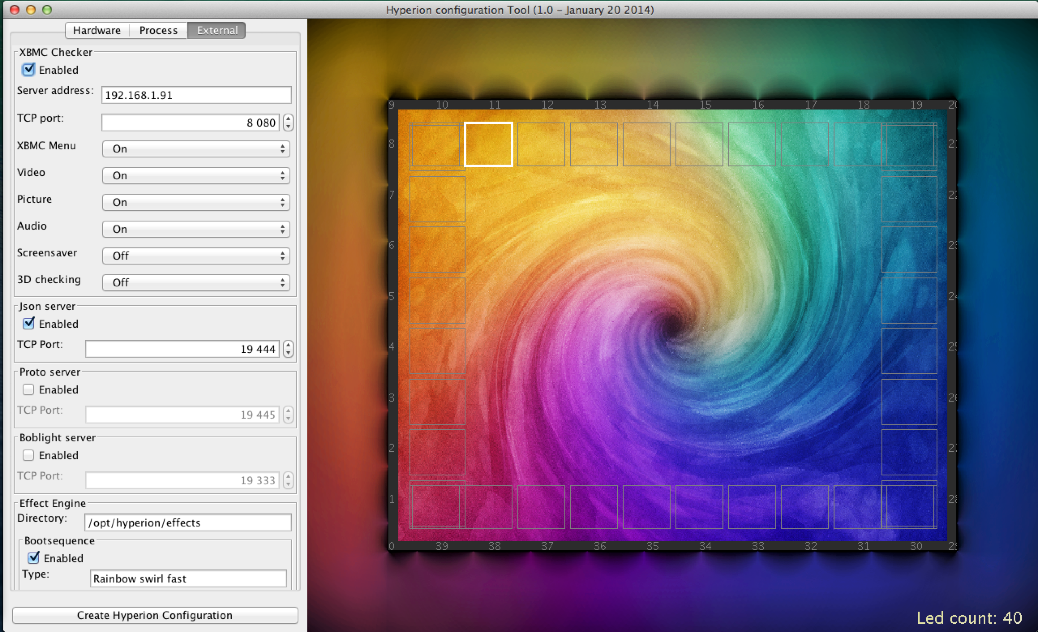The width and height of the screenshot is (1038, 632).
Task: Switch to the Hardware tab
Action: tap(97, 30)
